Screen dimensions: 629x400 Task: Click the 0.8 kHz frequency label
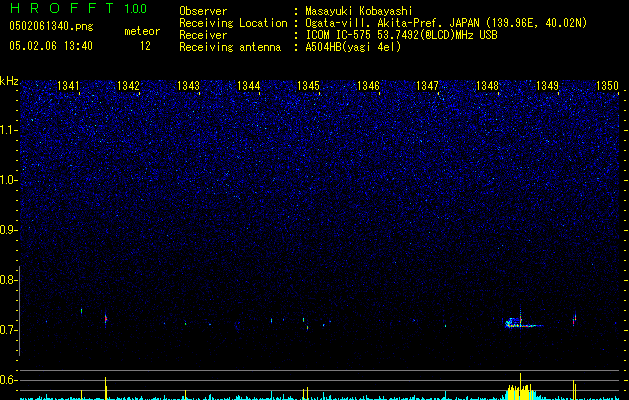[x=8, y=280]
